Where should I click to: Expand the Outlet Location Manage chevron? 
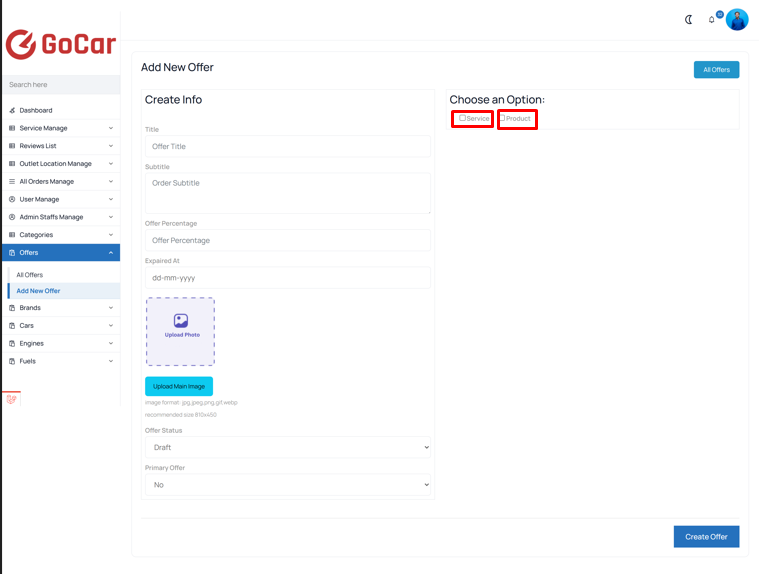coord(111,164)
